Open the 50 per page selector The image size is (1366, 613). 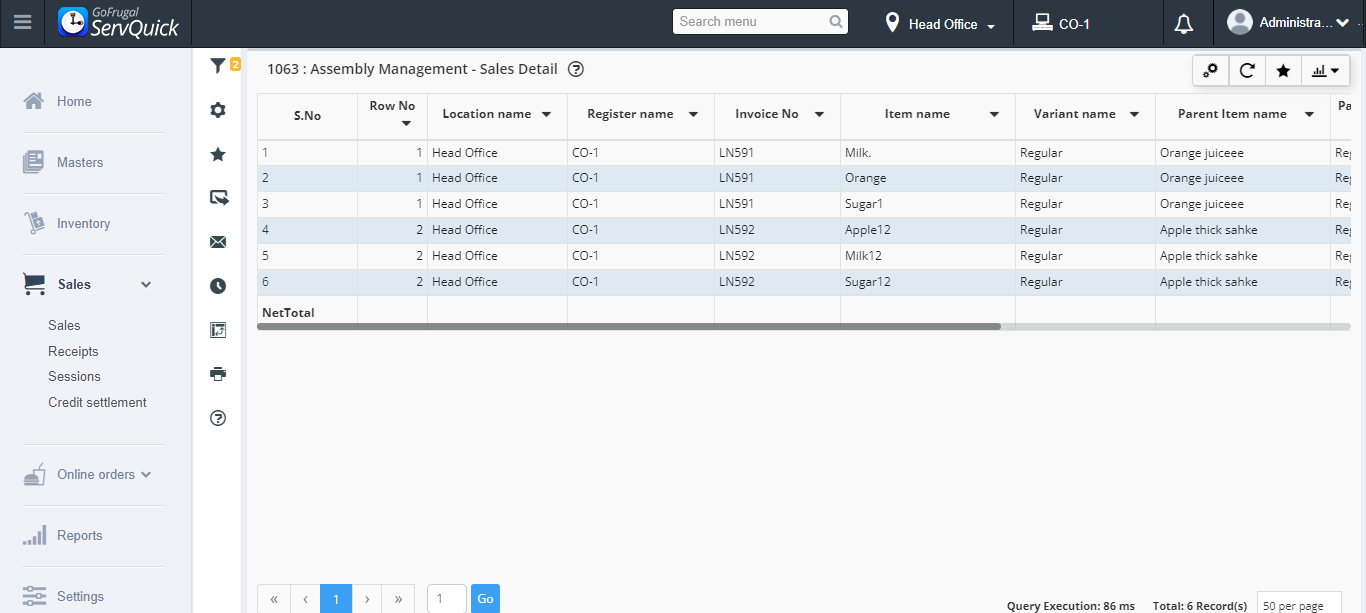click(x=1298, y=605)
